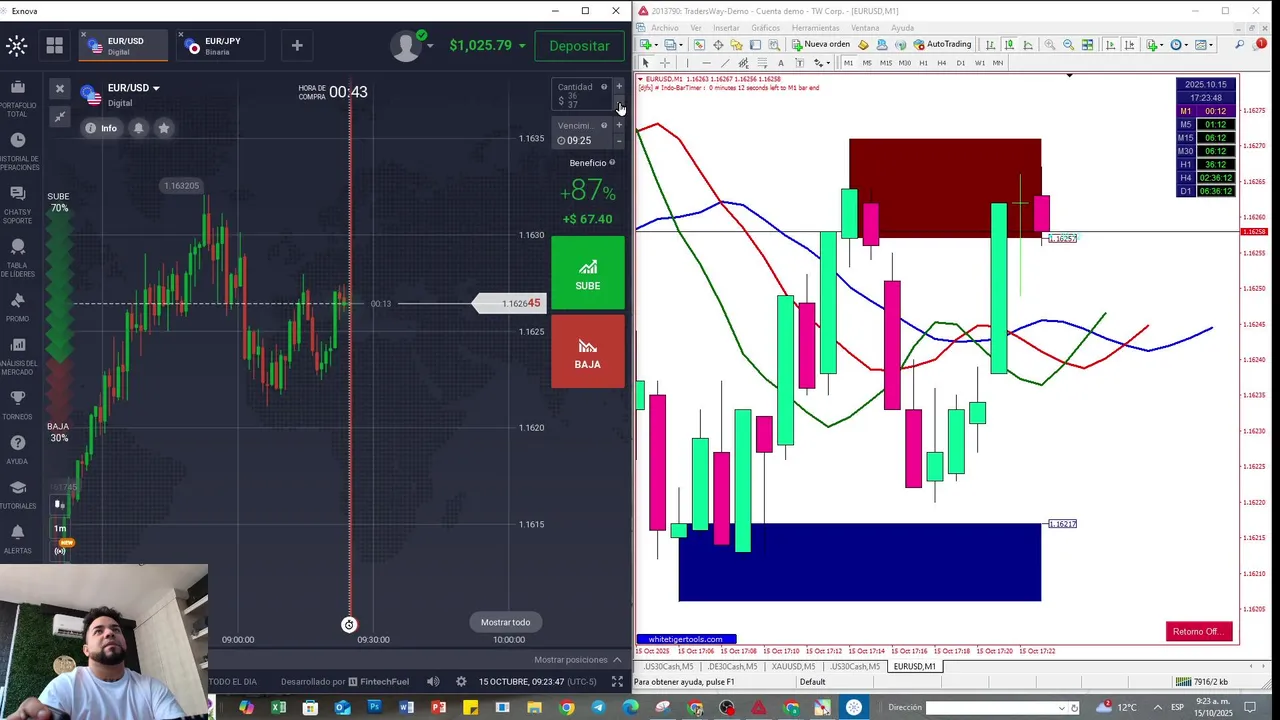Open the asset grid view icon

(x=54, y=45)
